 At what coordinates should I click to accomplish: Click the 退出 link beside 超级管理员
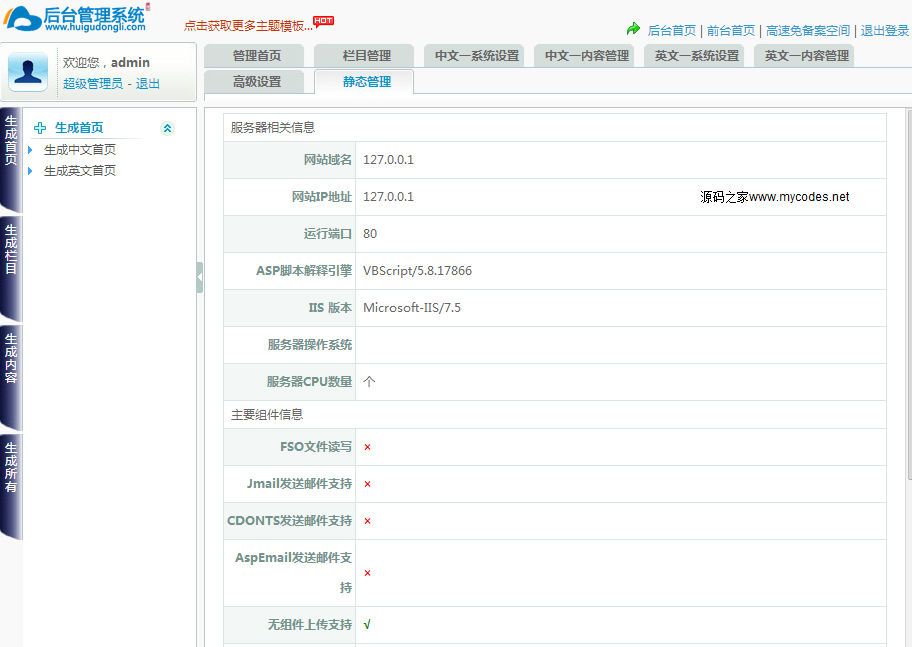pyautogui.click(x=147, y=84)
